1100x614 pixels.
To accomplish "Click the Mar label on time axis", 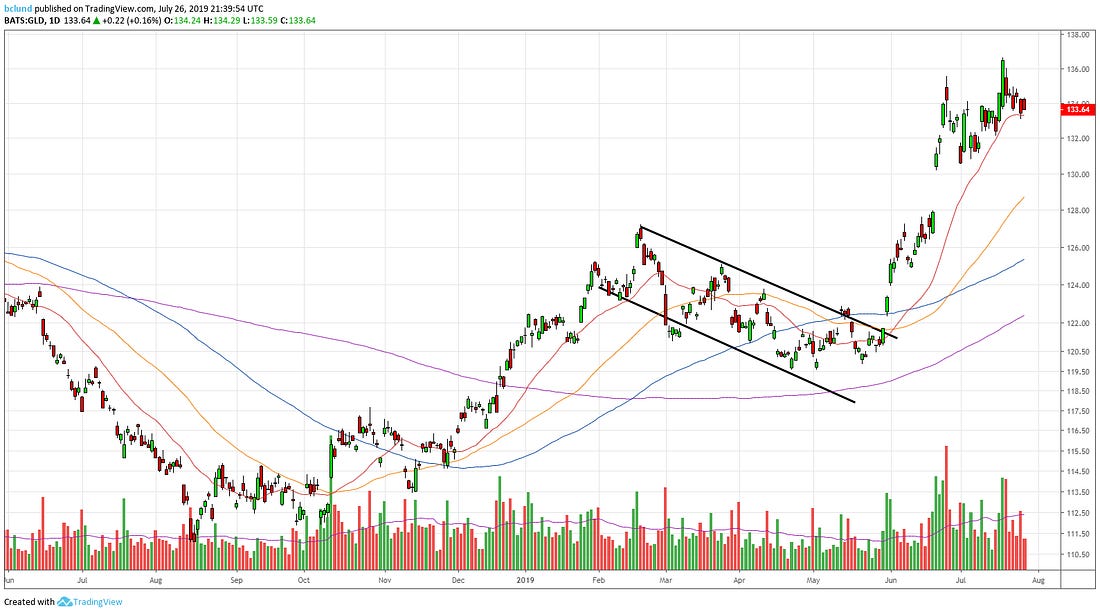I will [x=667, y=578].
